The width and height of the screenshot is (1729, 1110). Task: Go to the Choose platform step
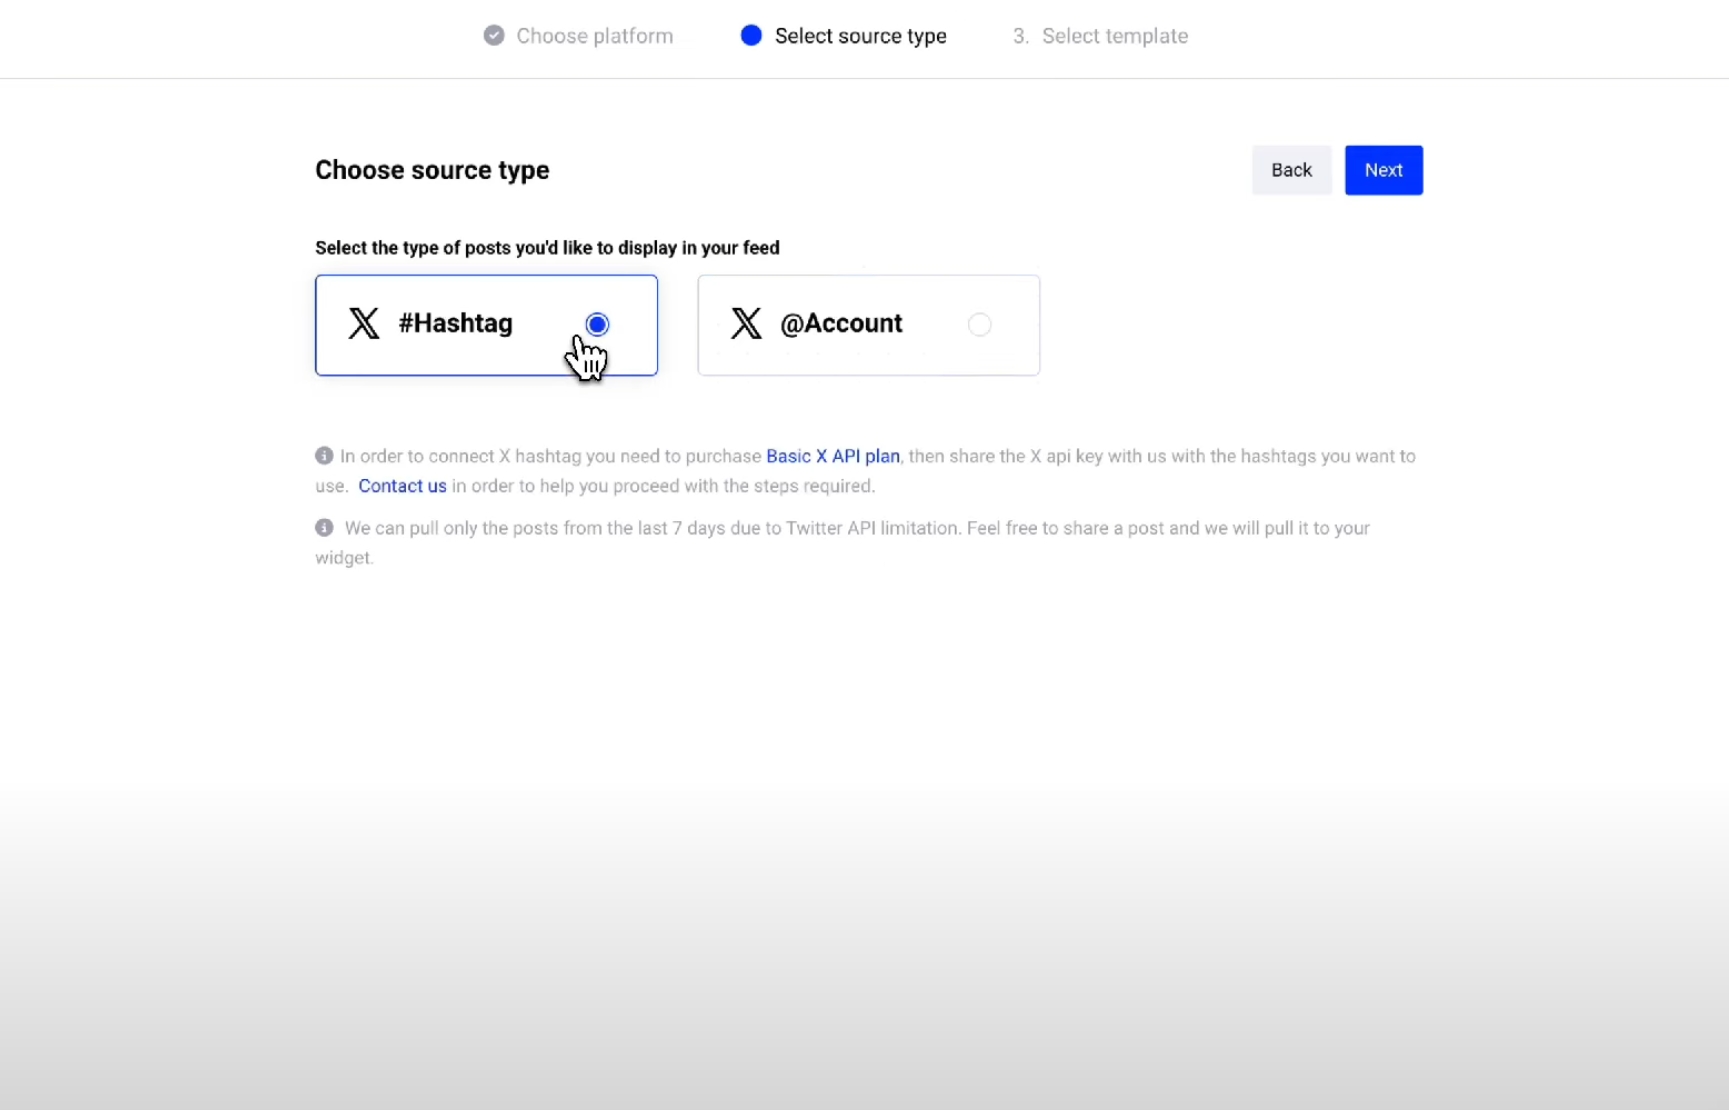tap(594, 36)
